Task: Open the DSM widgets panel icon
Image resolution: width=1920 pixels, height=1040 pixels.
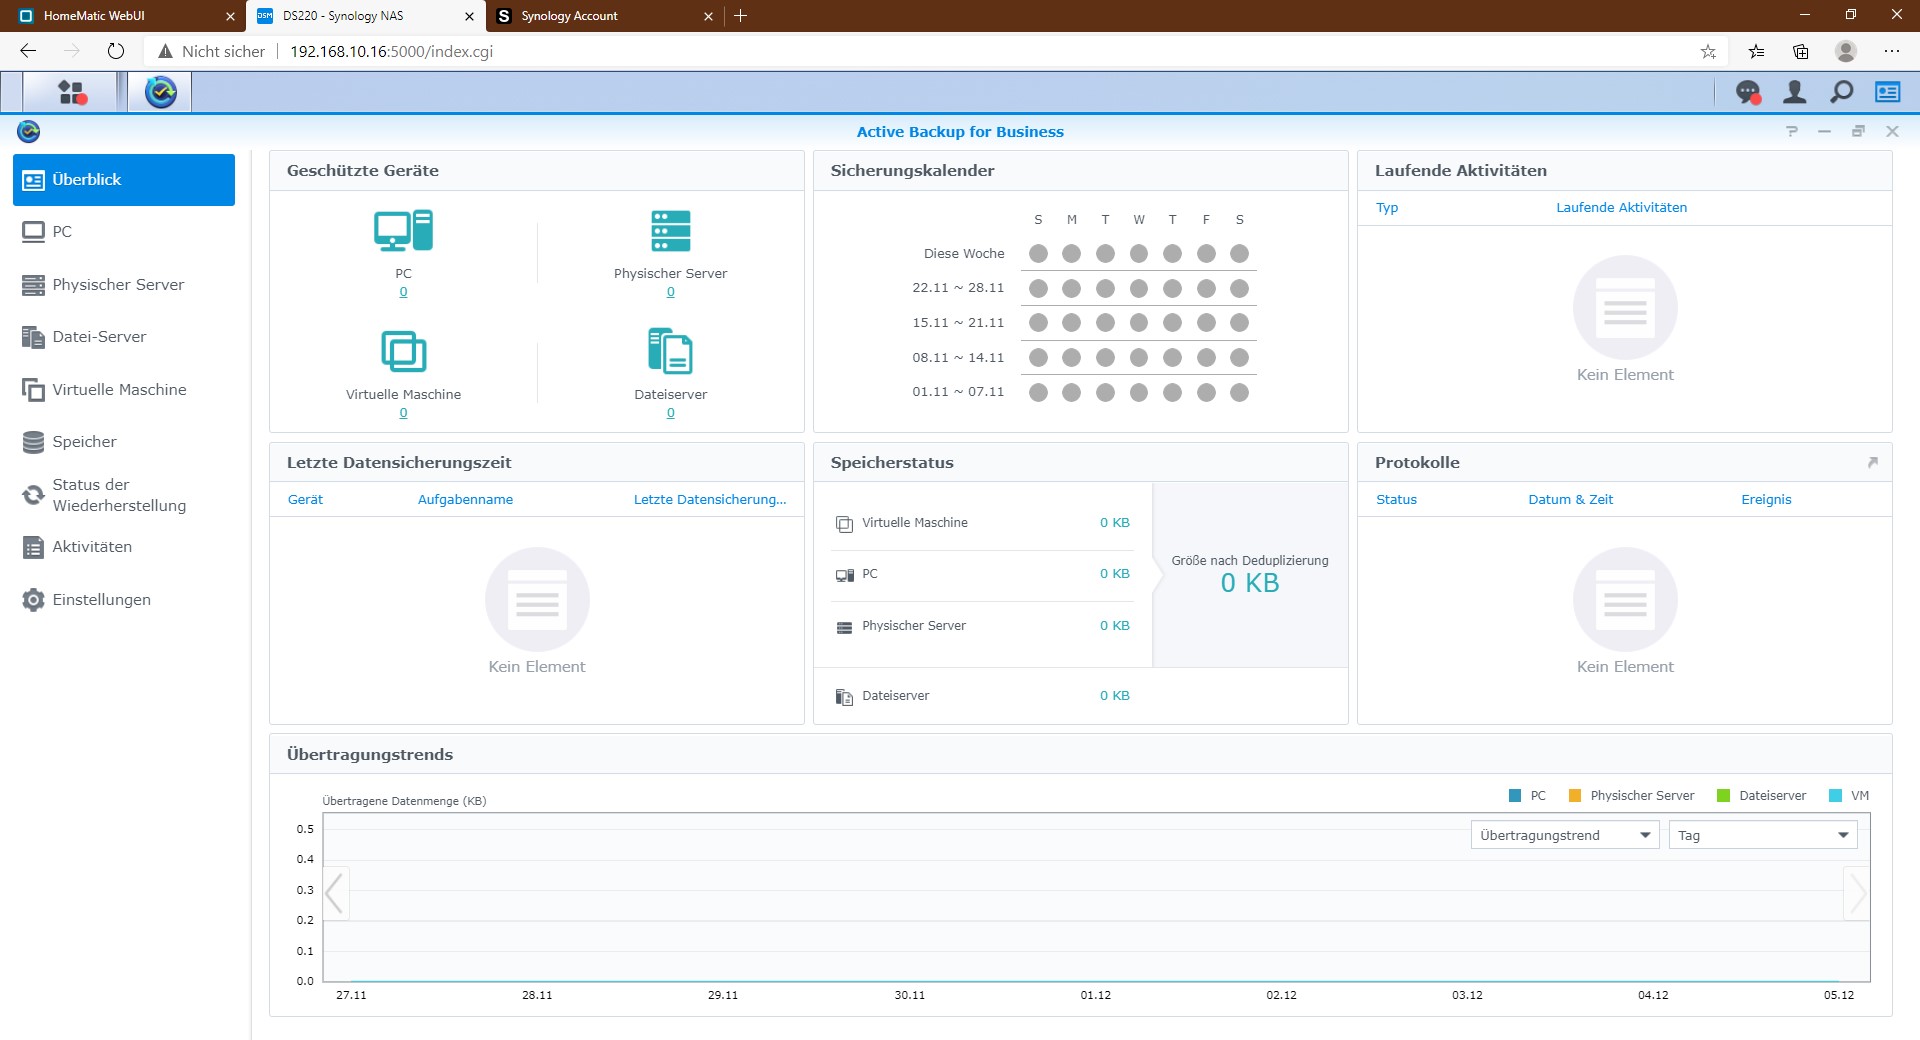Action: point(1888,92)
